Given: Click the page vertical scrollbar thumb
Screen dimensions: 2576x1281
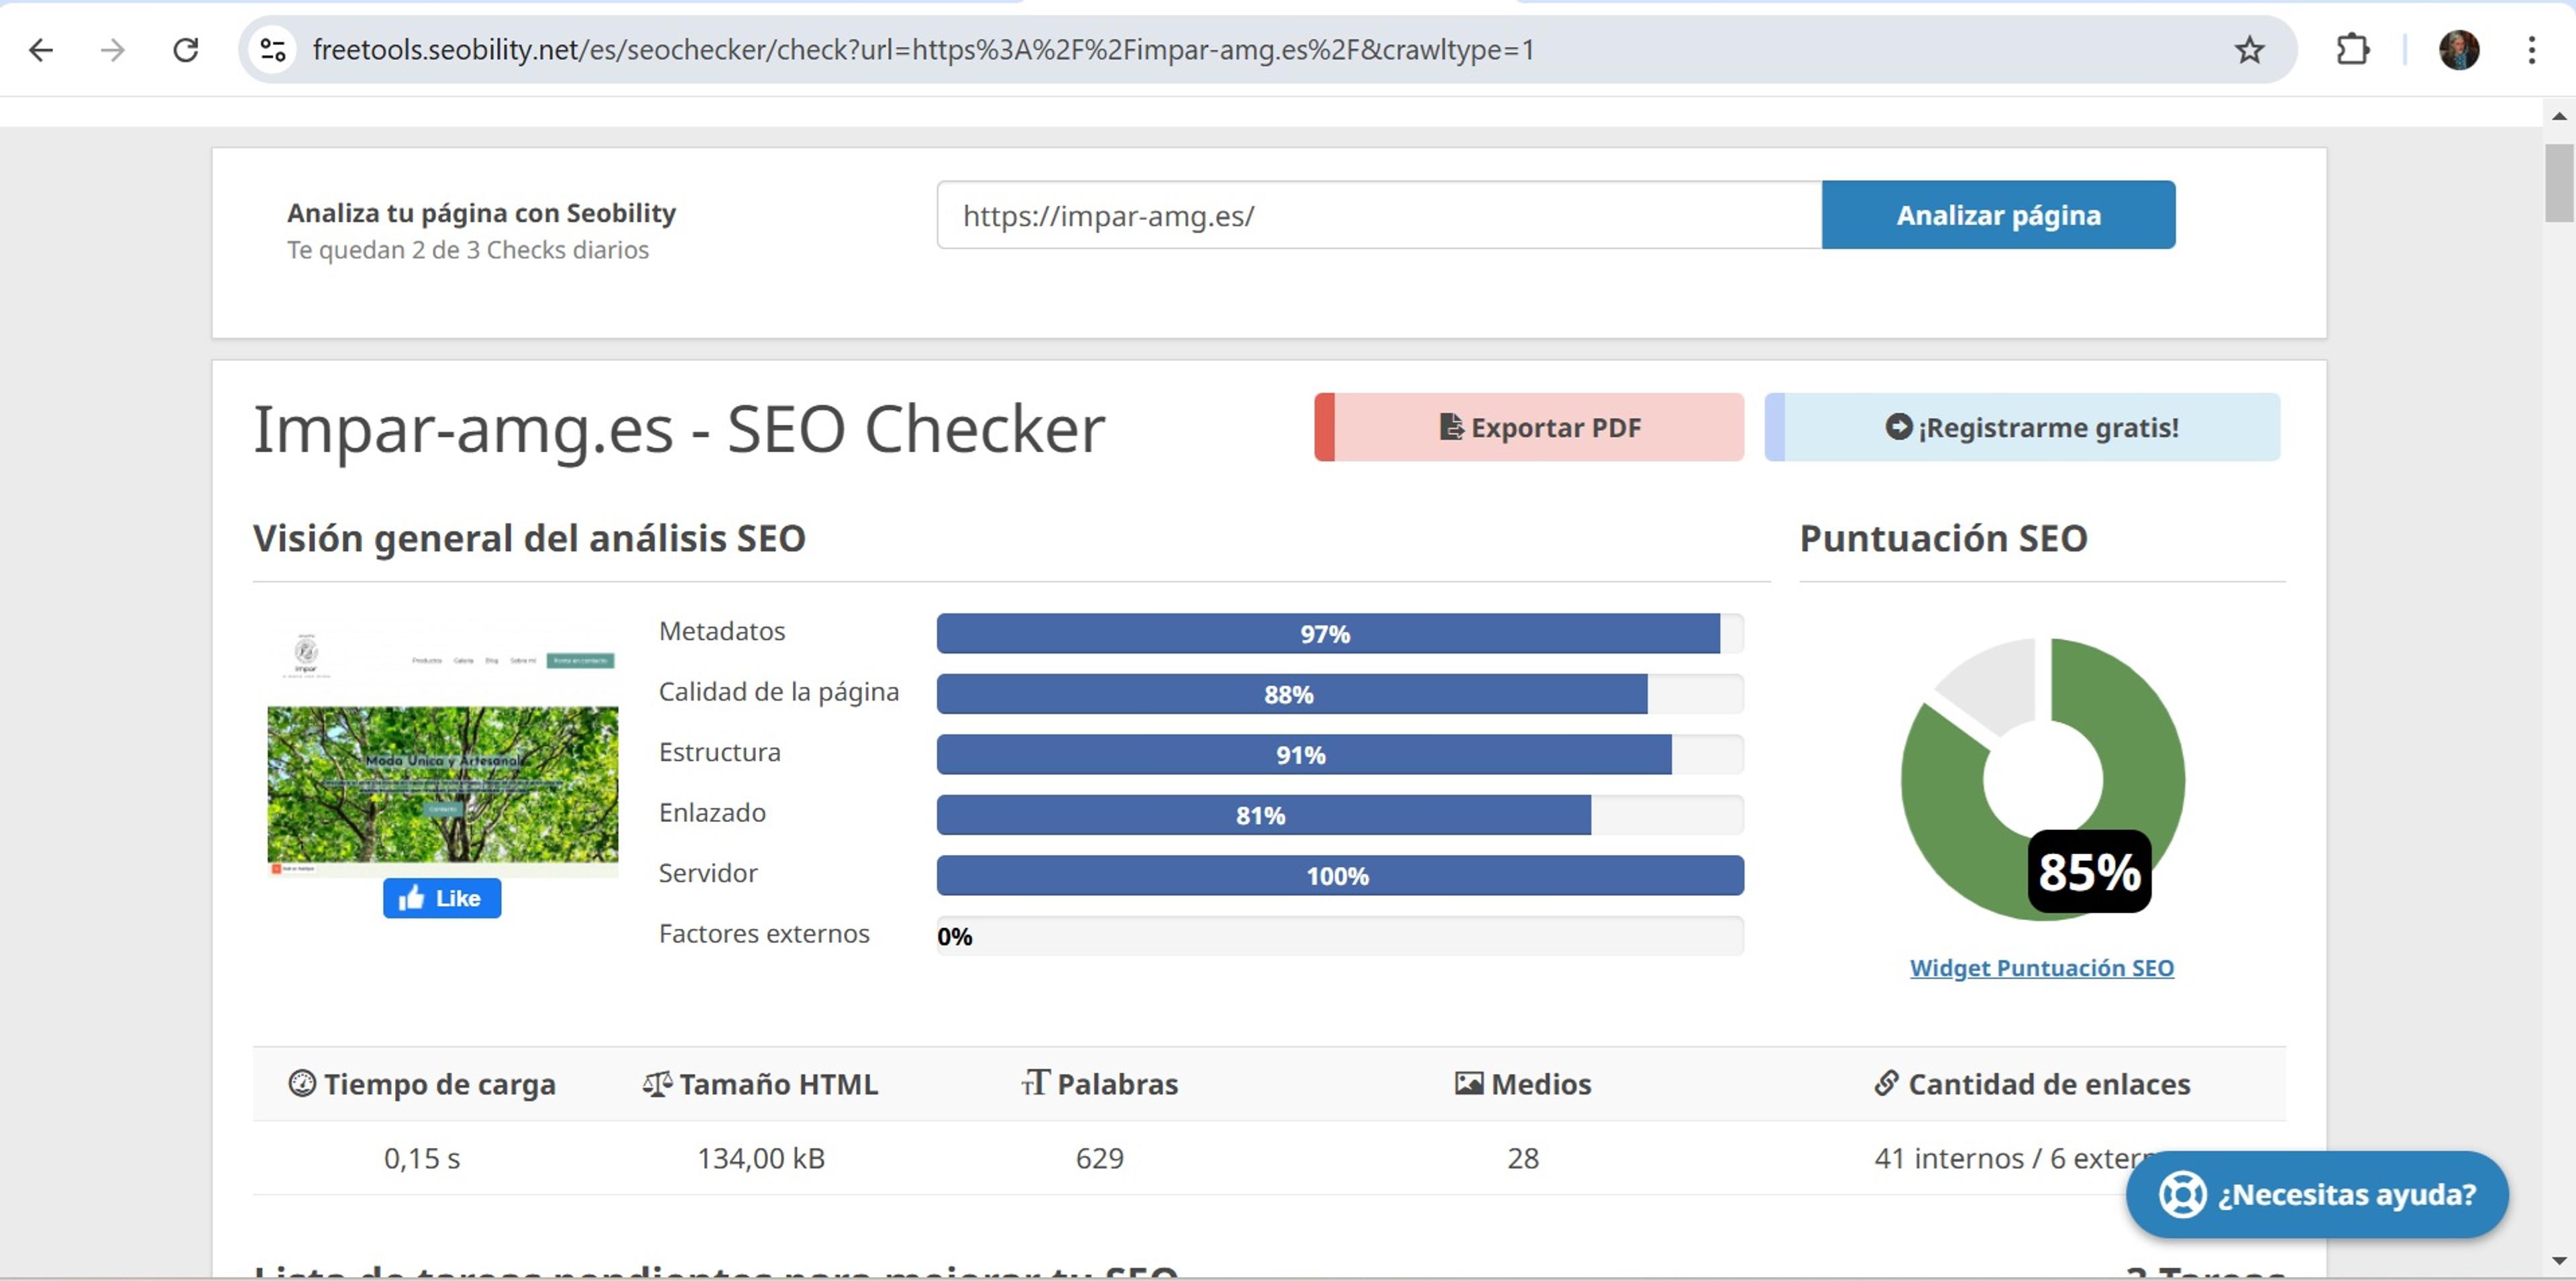Looking at the screenshot, I should tap(2559, 183).
